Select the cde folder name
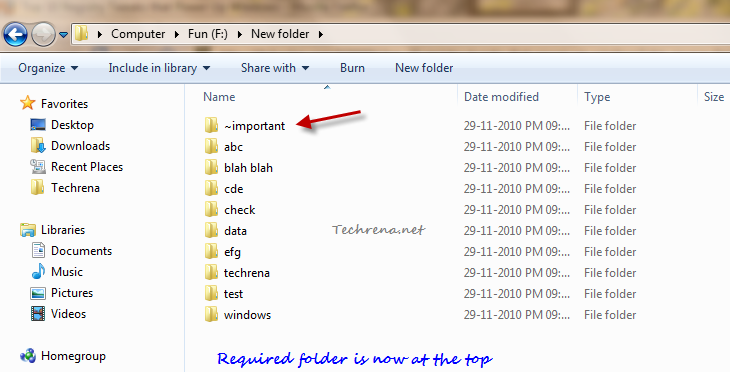 tap(233, 189)
